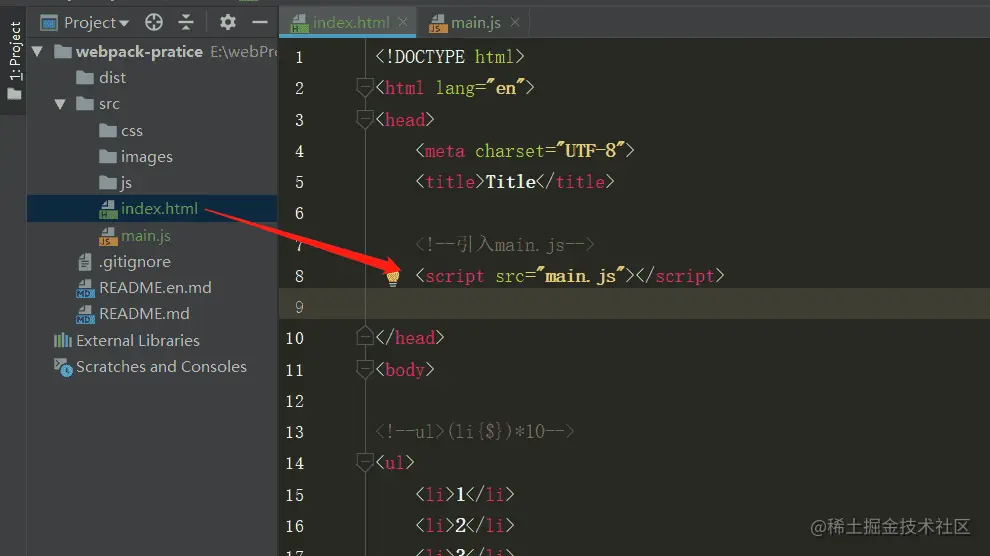Close the main.js tab
Image resolution: width=990 pixels, height=556 pixels.
click(x=515, y=22)
